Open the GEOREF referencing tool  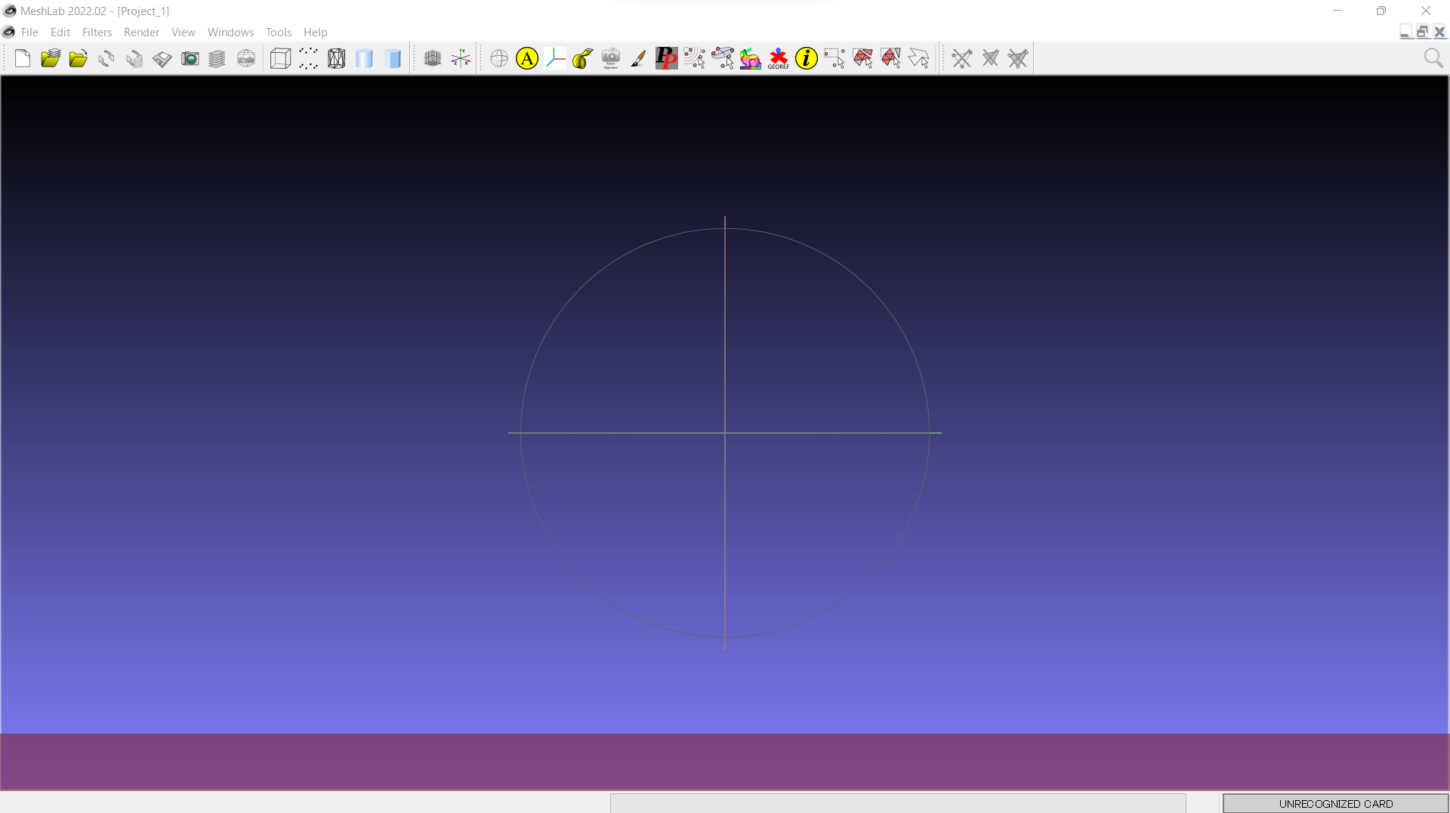(779, 59)
